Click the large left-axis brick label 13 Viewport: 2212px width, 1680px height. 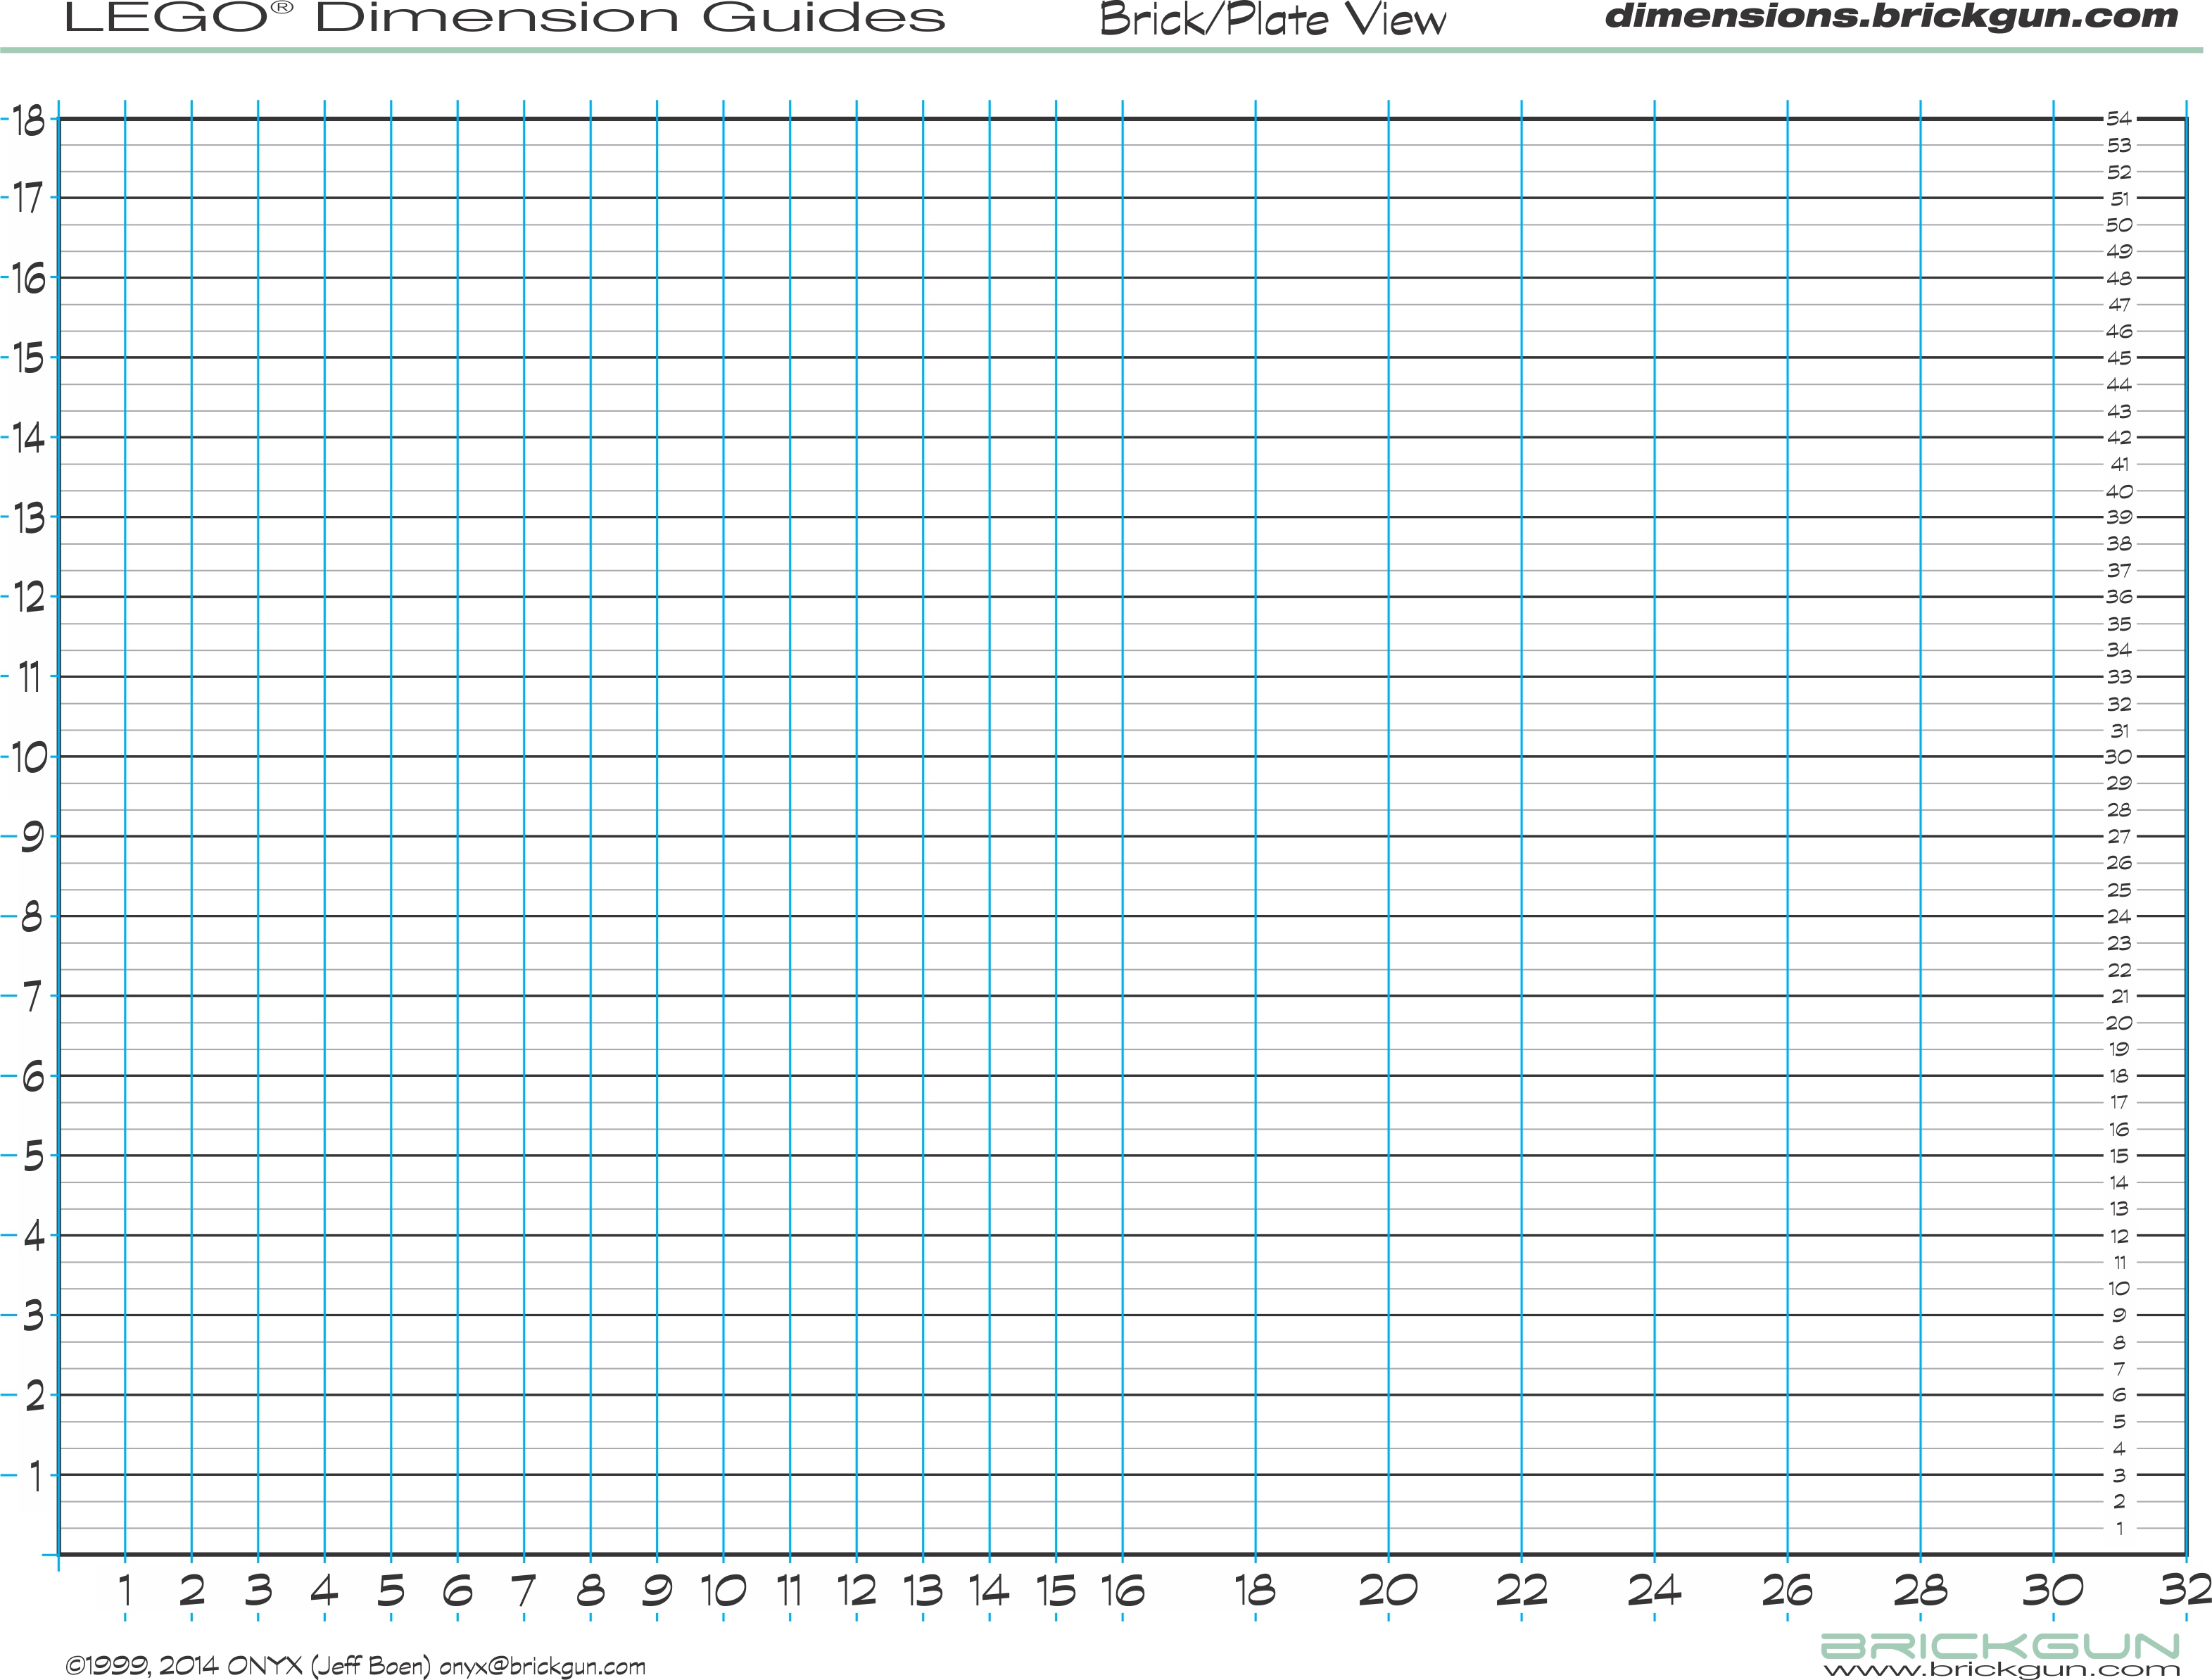(29, 518)
